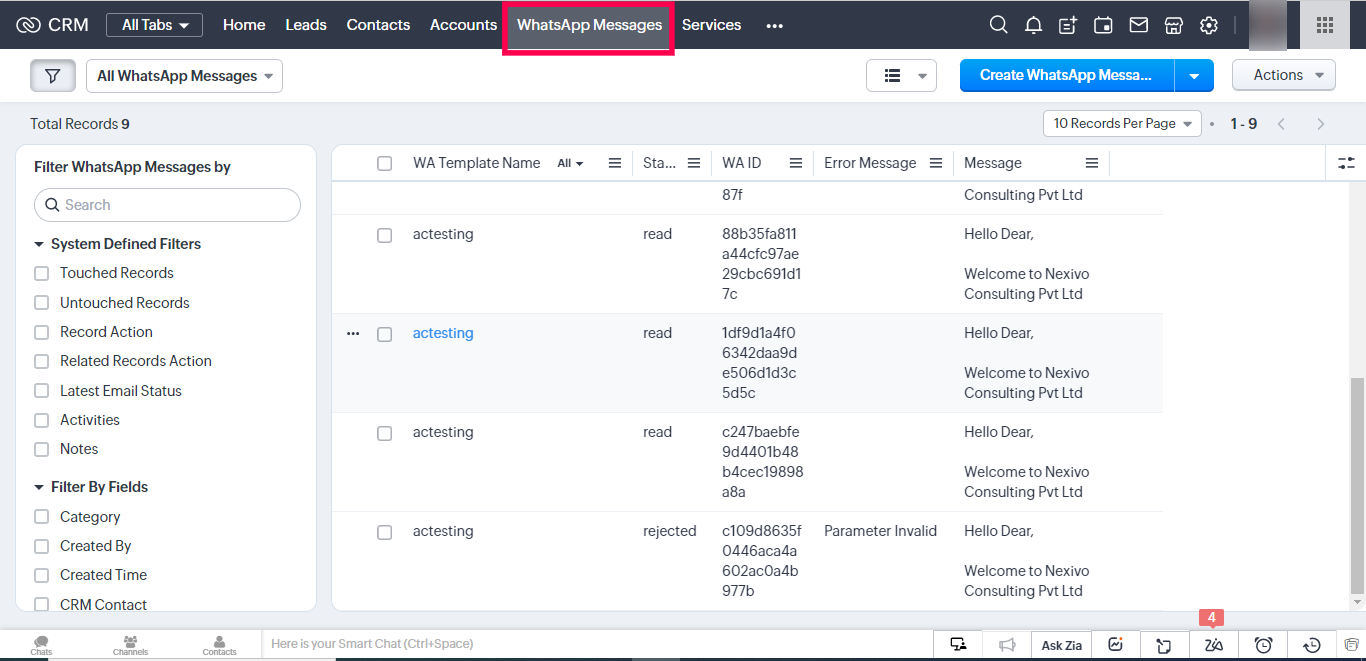Click the Ask Zia button
Viewport: 1366px width, 661px height.
coord(1061,645)
